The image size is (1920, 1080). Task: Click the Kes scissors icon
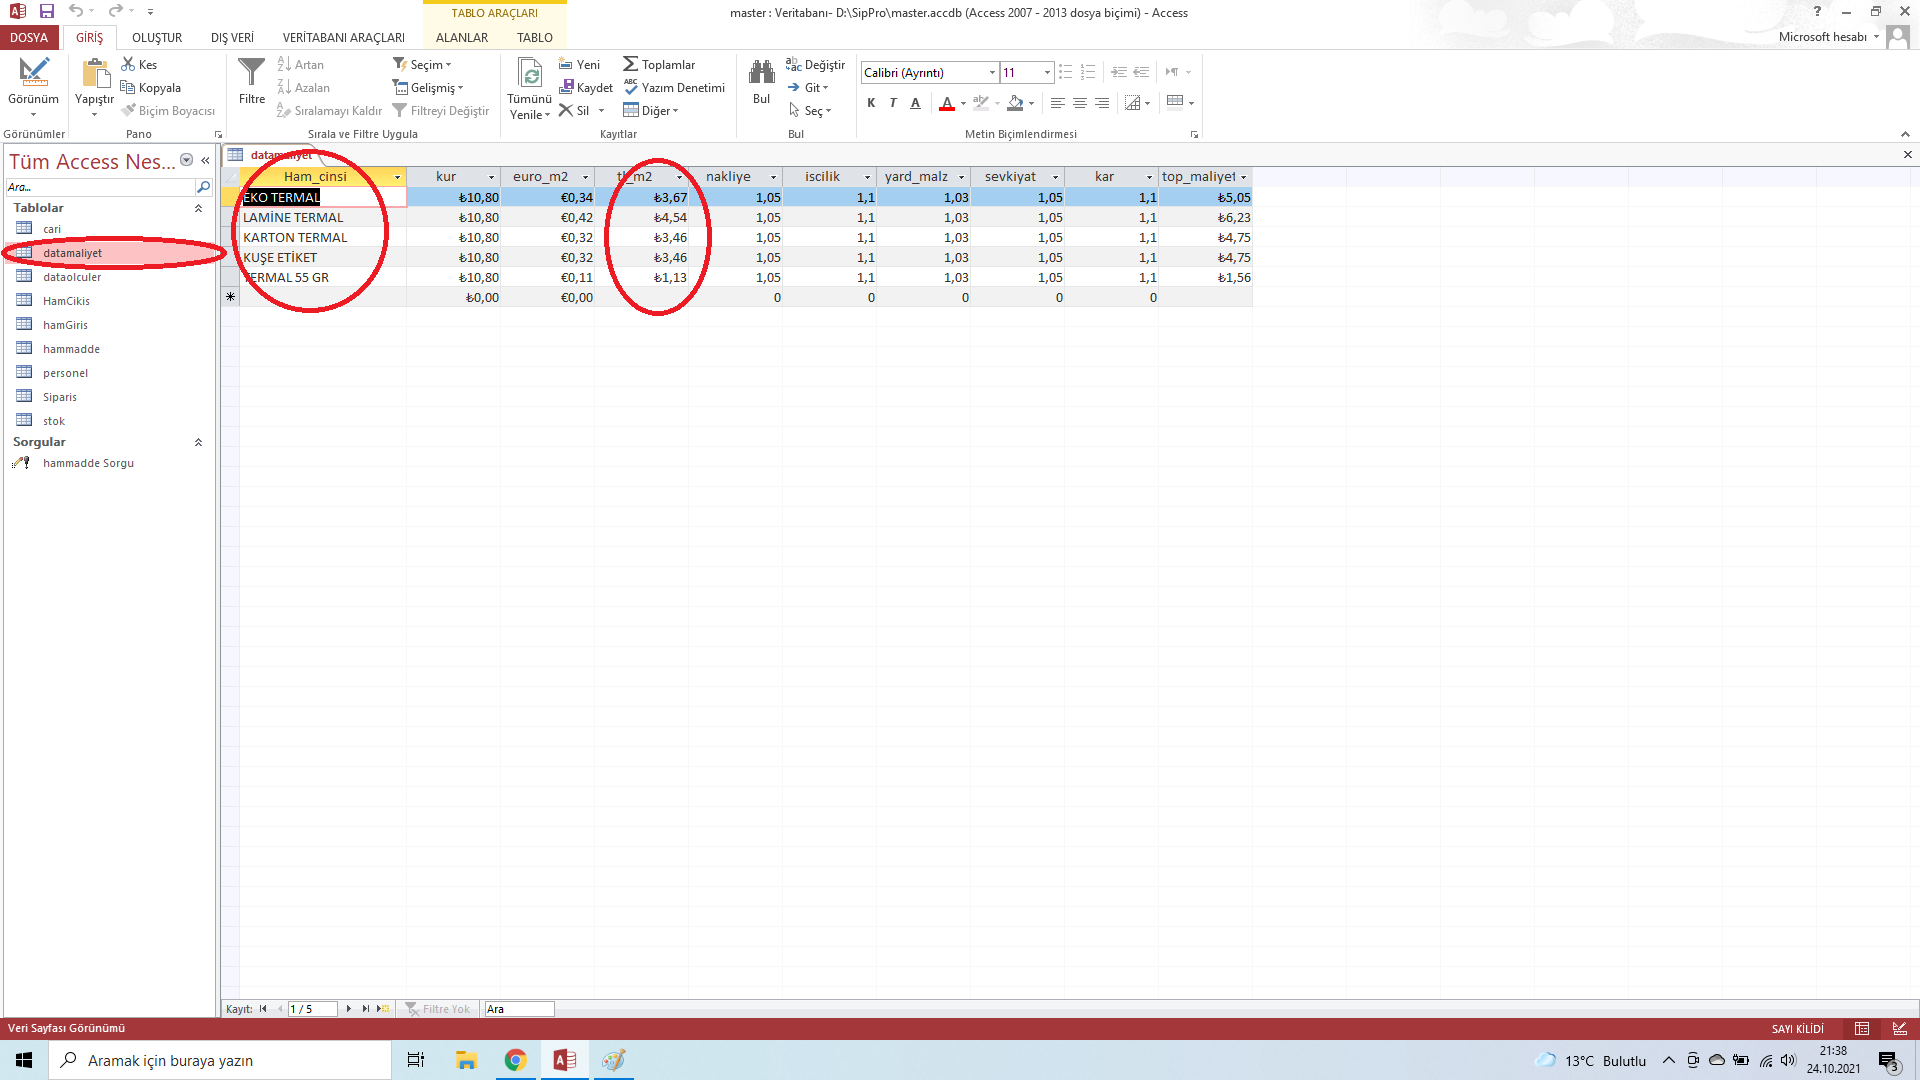pyautogui.click(x=128, y=64)
